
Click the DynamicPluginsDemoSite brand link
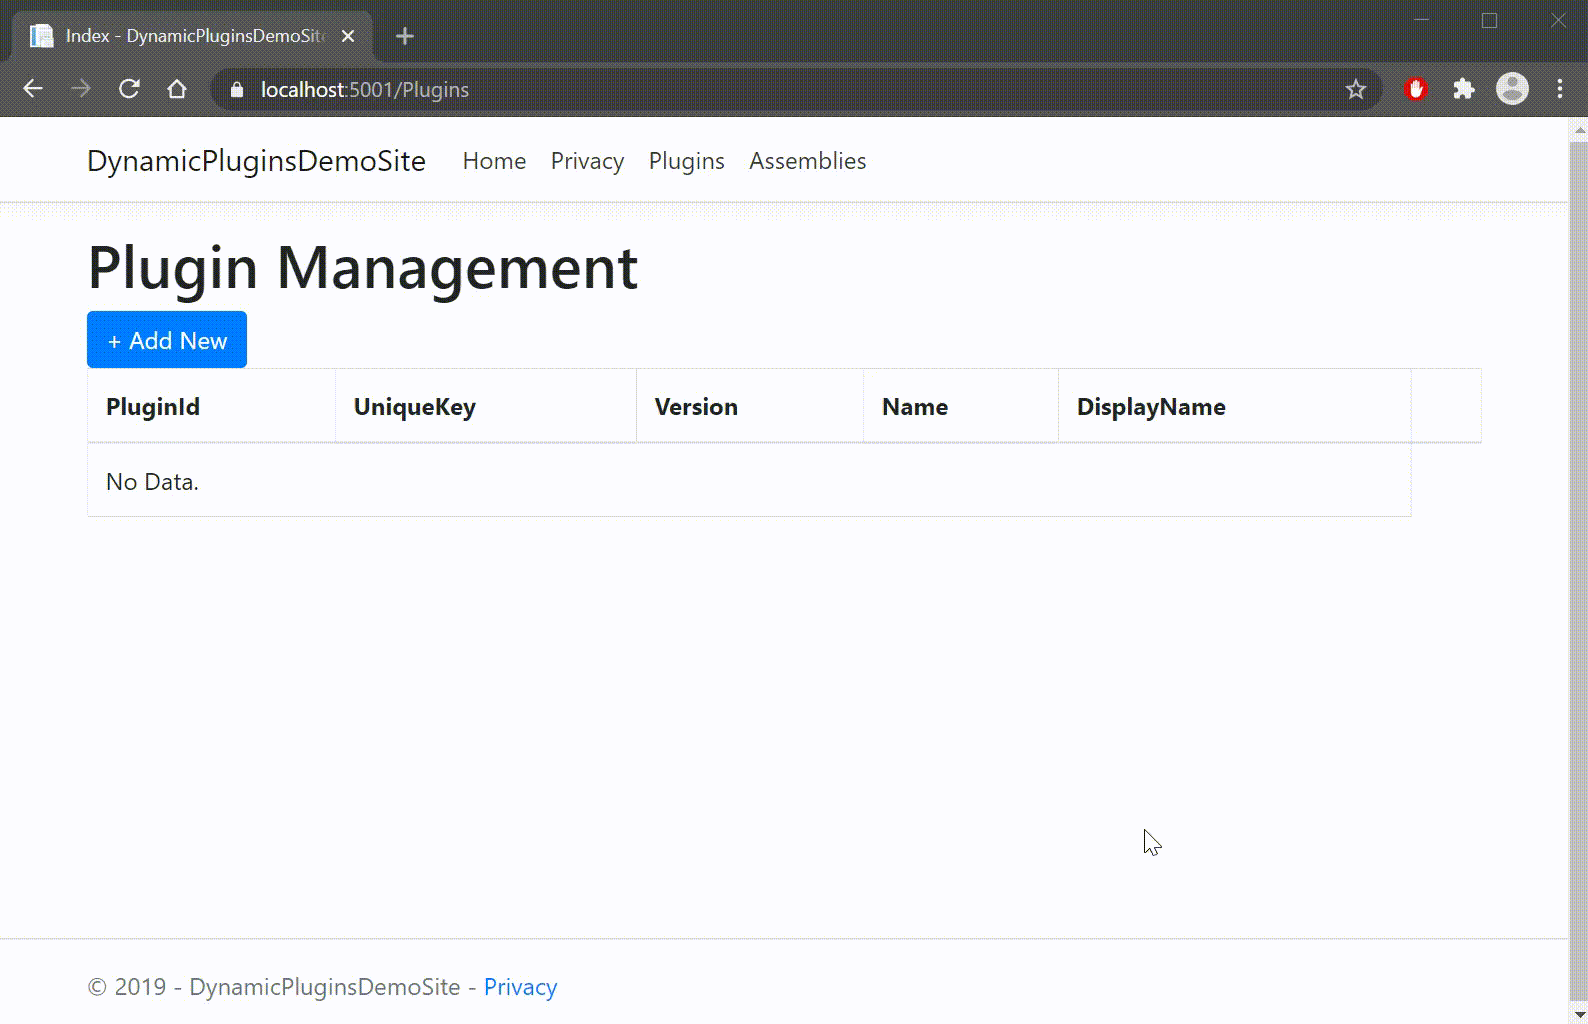tap(256, 161)
